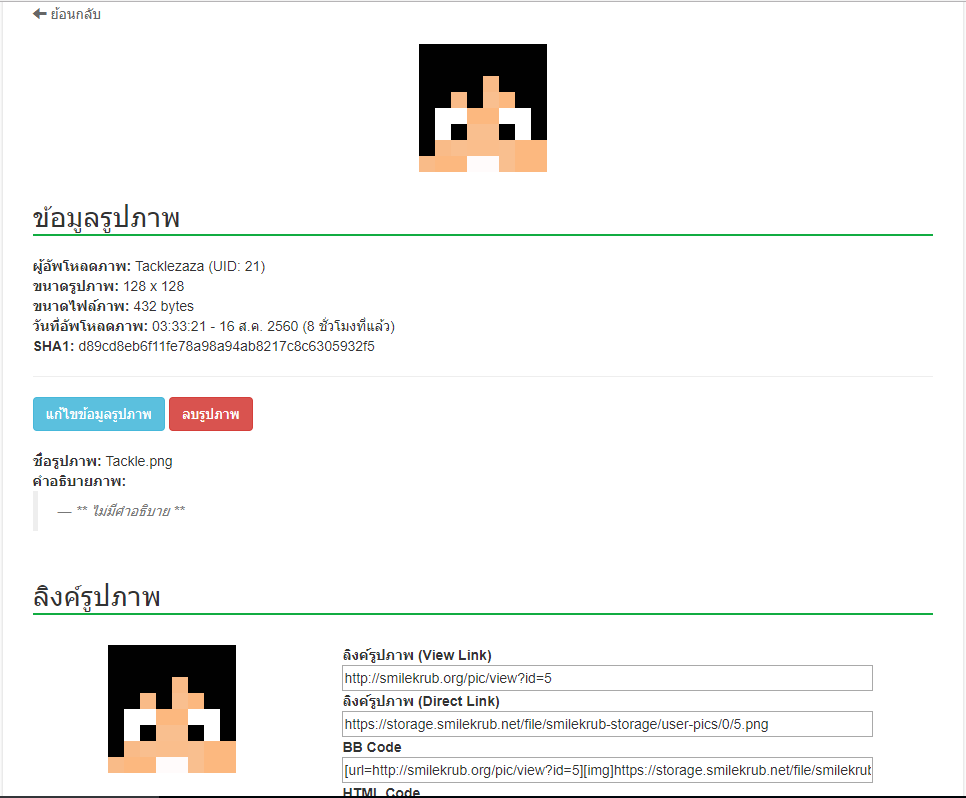
Task: Focus the View Link URL field
Action: click(x=607, y=678)
